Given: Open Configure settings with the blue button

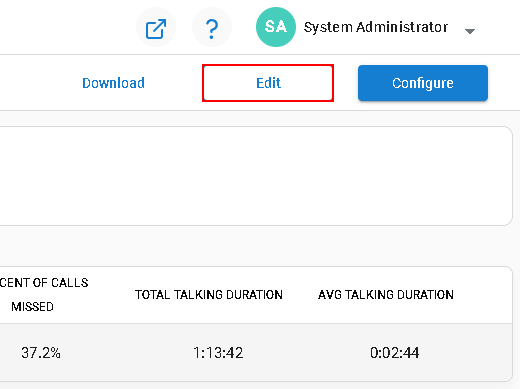Looking at the screenshot, I should pyautogui.click(x=423, y=83).
